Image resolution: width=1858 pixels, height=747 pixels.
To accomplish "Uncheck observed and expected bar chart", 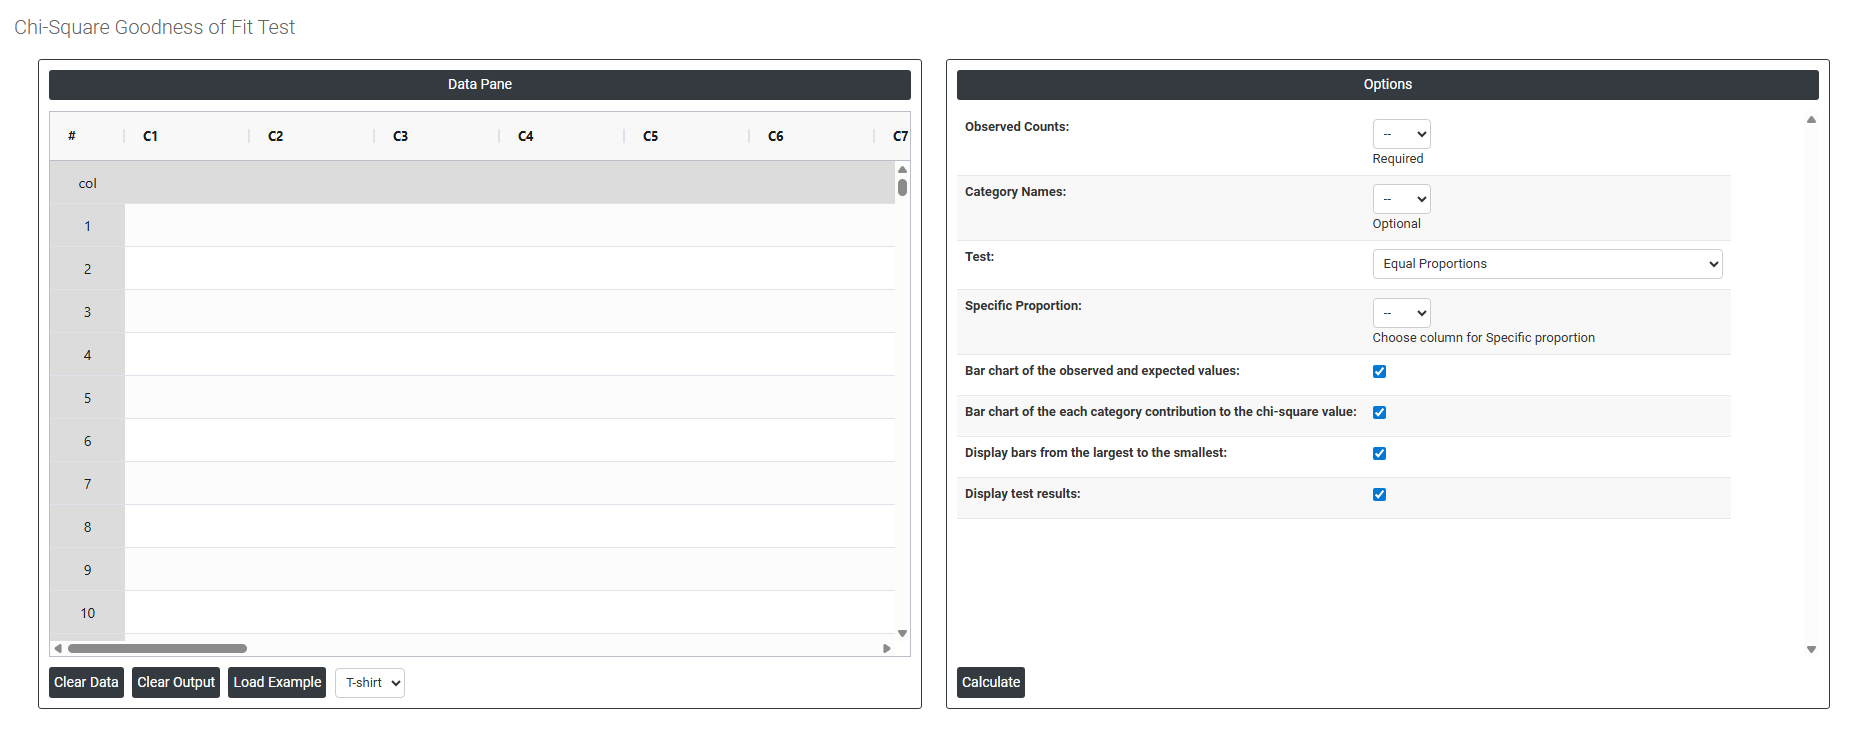I will click(1379, 372).
